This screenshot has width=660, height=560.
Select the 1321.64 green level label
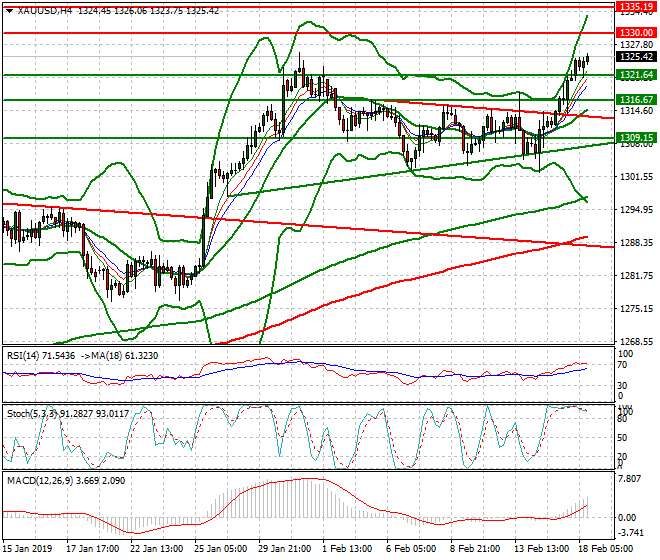636,75
